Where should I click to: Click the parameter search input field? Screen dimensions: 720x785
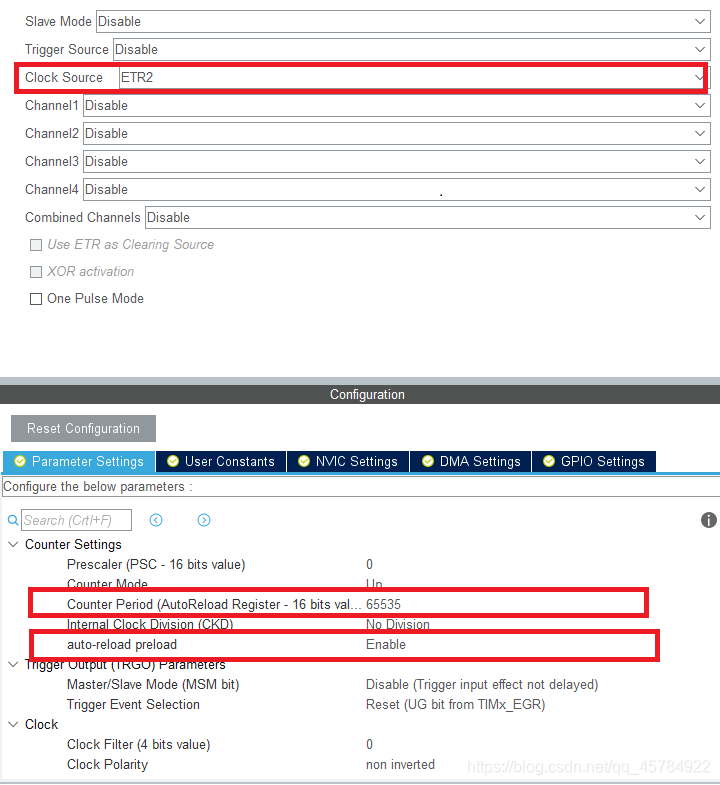coord(76,520)
